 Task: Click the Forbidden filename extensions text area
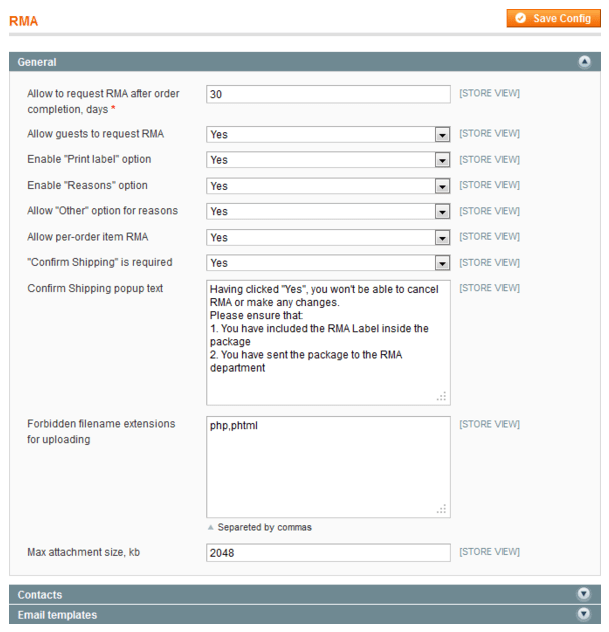(328, 467)
